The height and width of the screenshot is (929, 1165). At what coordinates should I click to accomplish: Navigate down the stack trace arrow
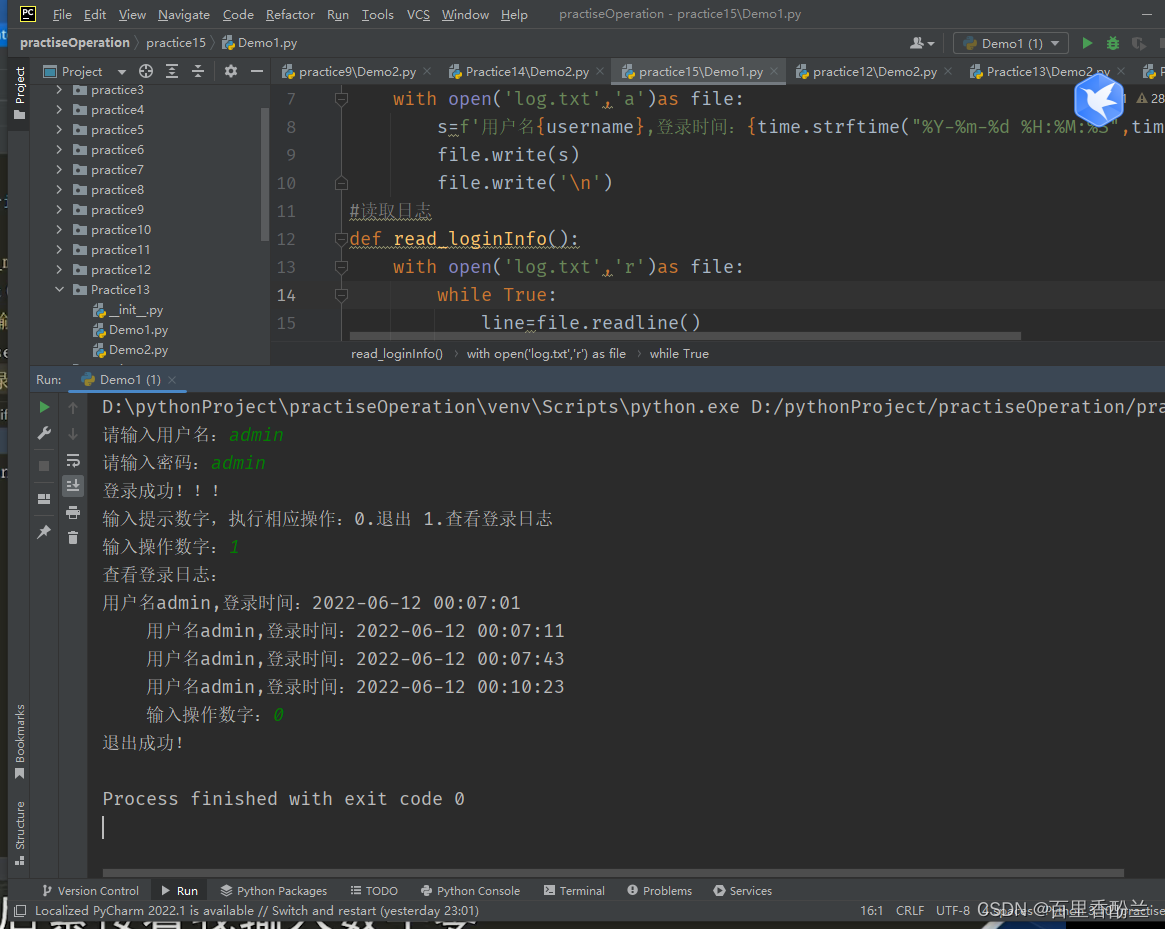(x=73, y=434)
